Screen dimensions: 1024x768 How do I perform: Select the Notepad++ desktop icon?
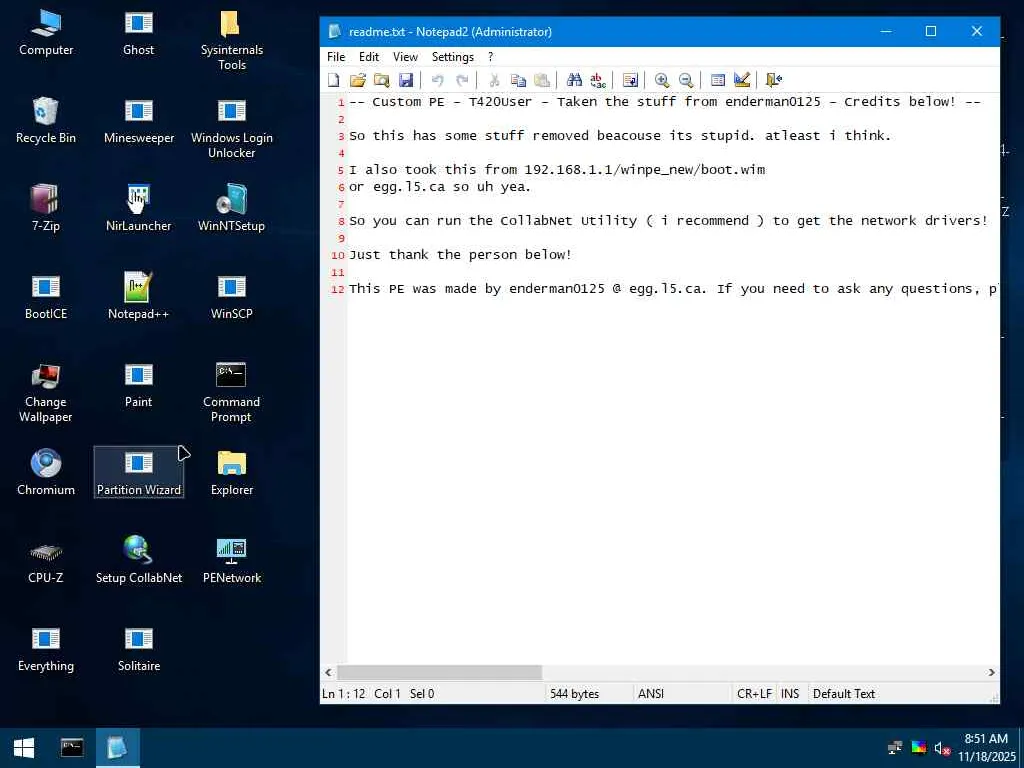138,297
